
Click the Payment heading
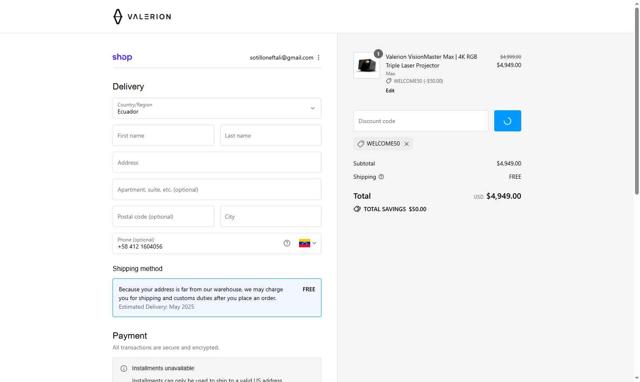130,335
